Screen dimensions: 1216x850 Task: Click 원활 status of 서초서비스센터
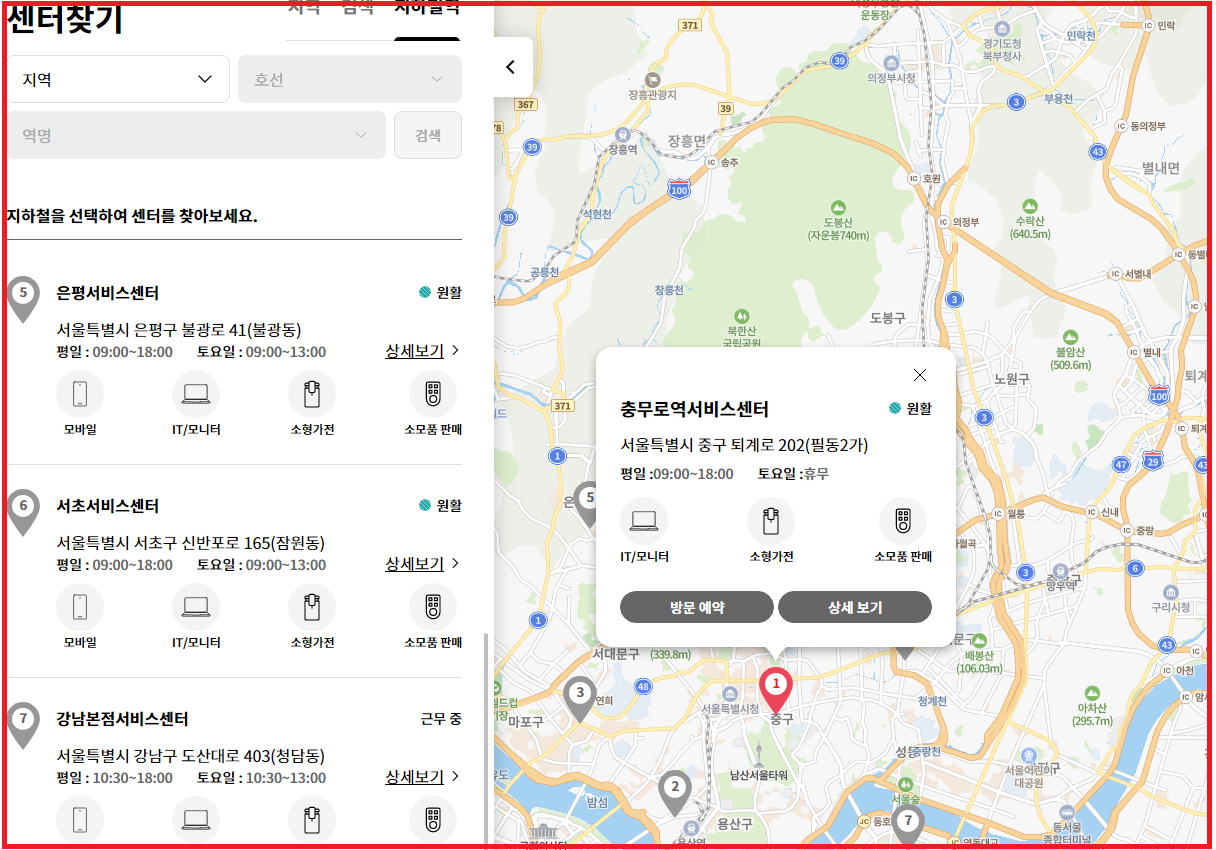440,506
